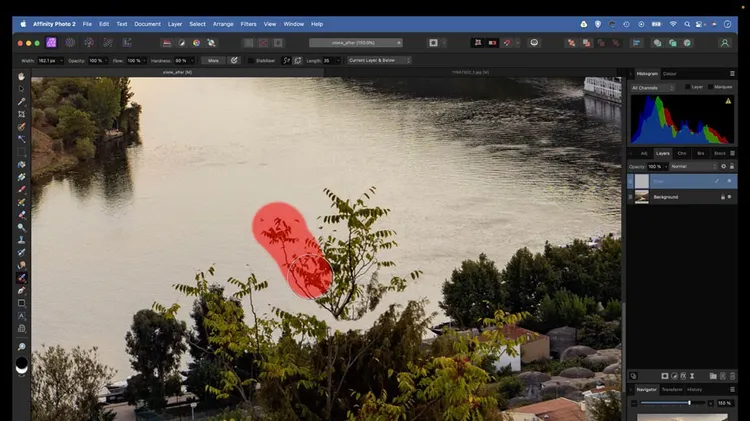
Task: Open the All Channels dropdown
Action: [652, 88]
